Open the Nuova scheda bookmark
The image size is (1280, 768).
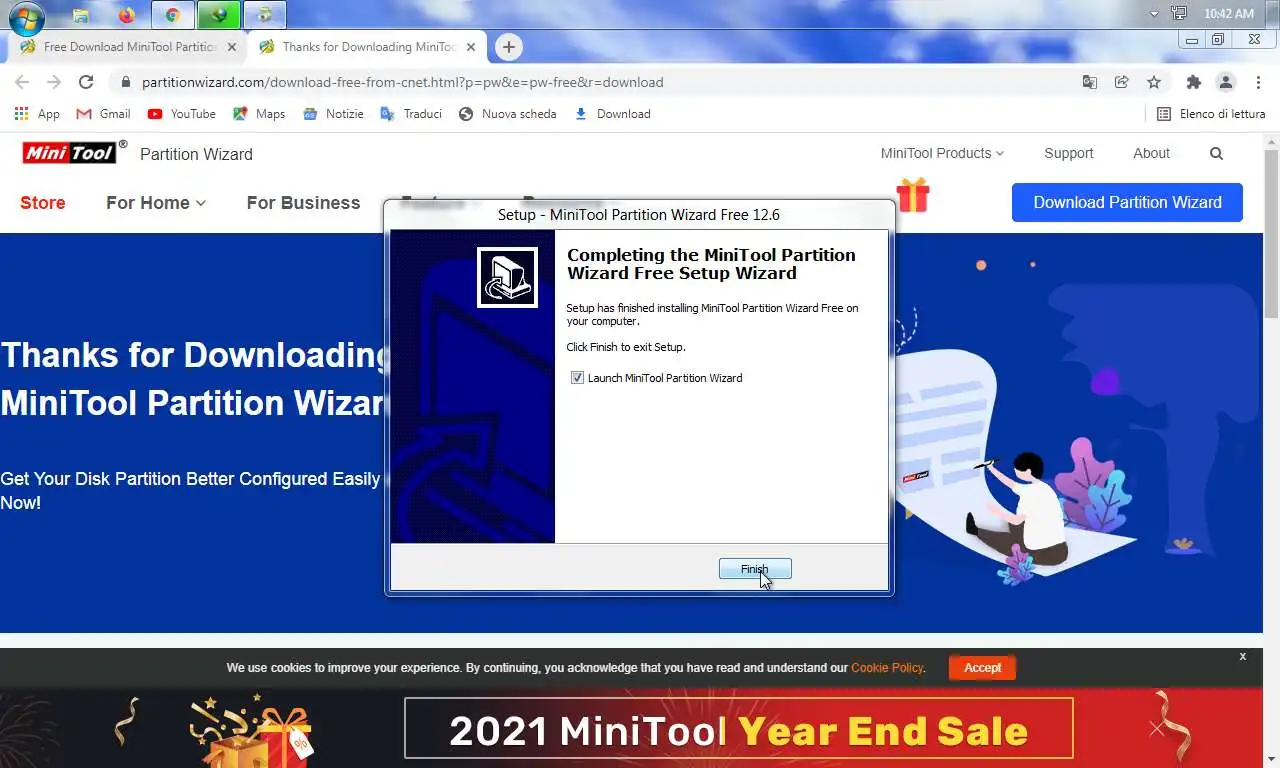507,114
